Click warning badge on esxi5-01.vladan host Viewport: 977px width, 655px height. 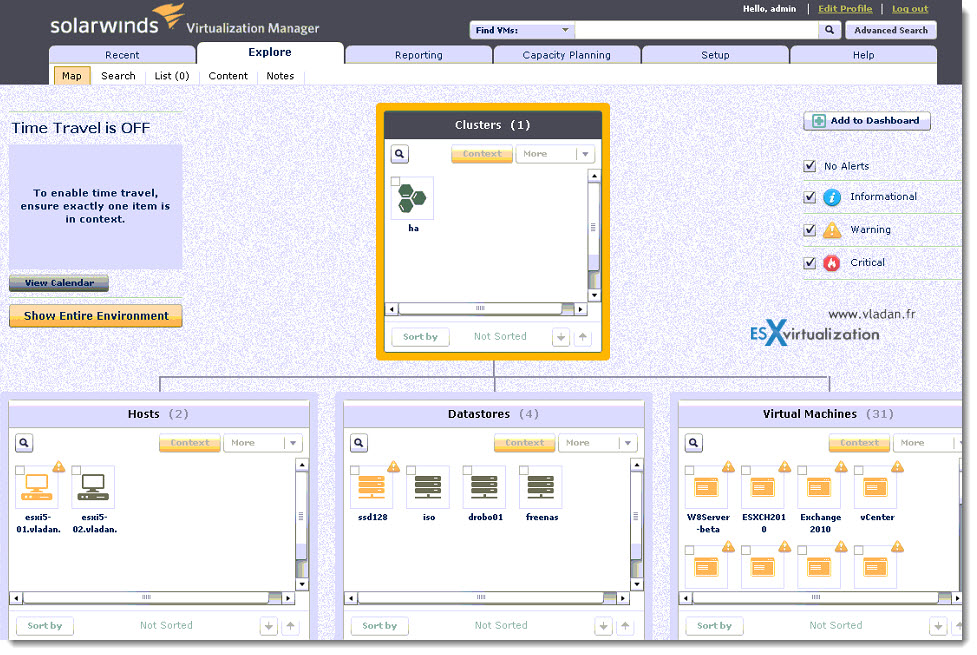tap(59, 466)
